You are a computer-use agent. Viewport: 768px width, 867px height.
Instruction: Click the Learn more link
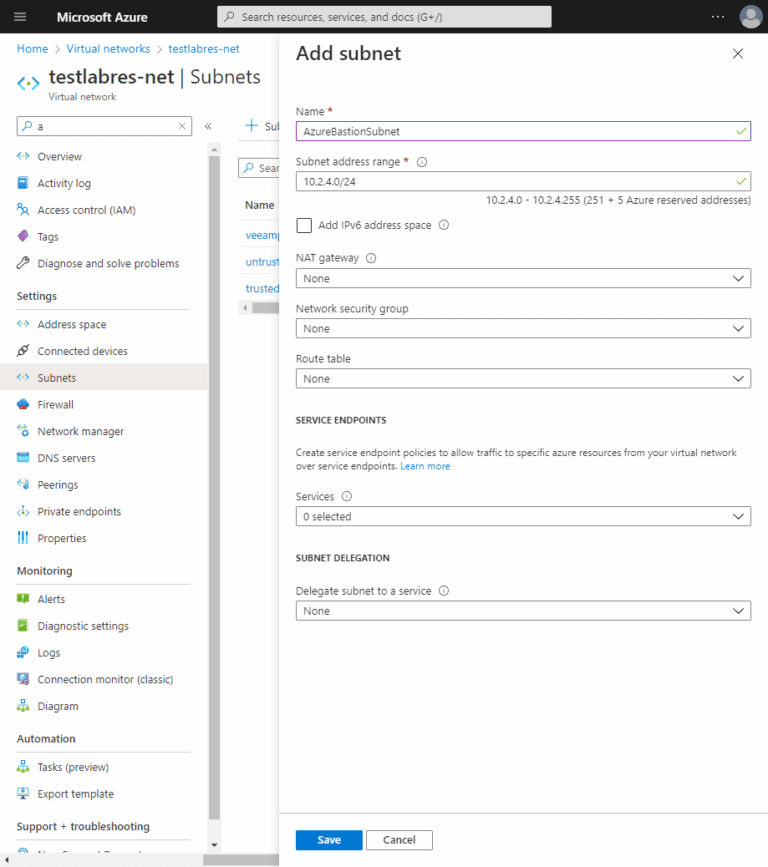pos(425,465)
